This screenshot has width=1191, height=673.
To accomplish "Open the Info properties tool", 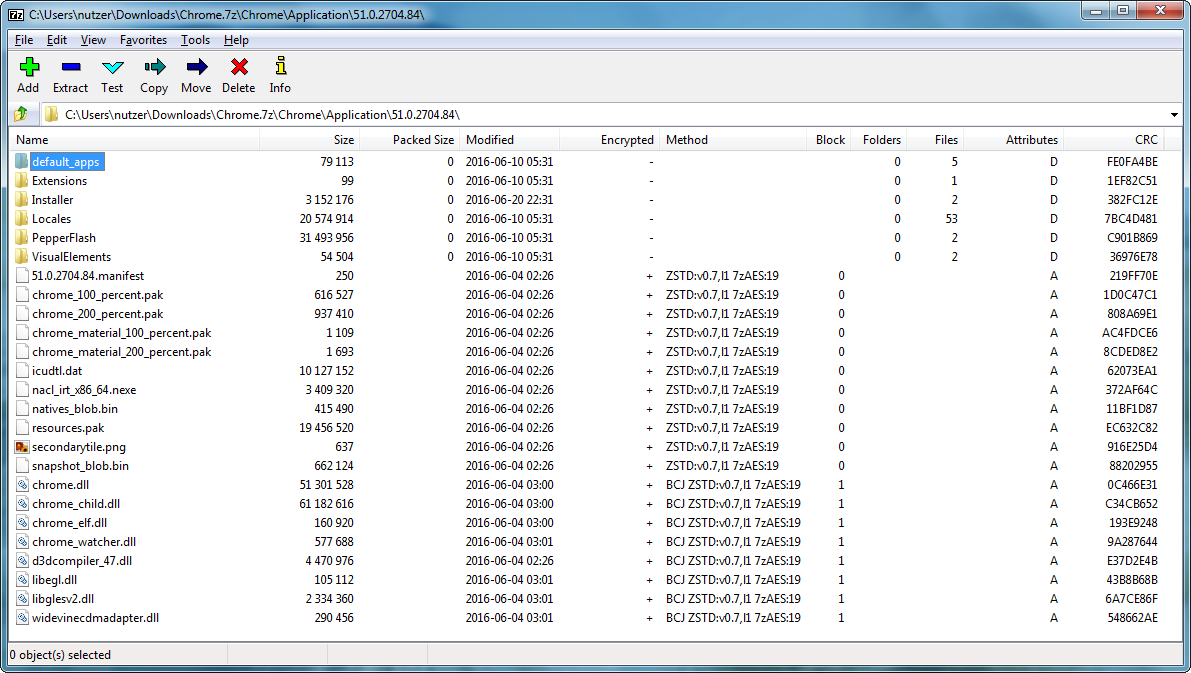I will [x=280, y=66].
